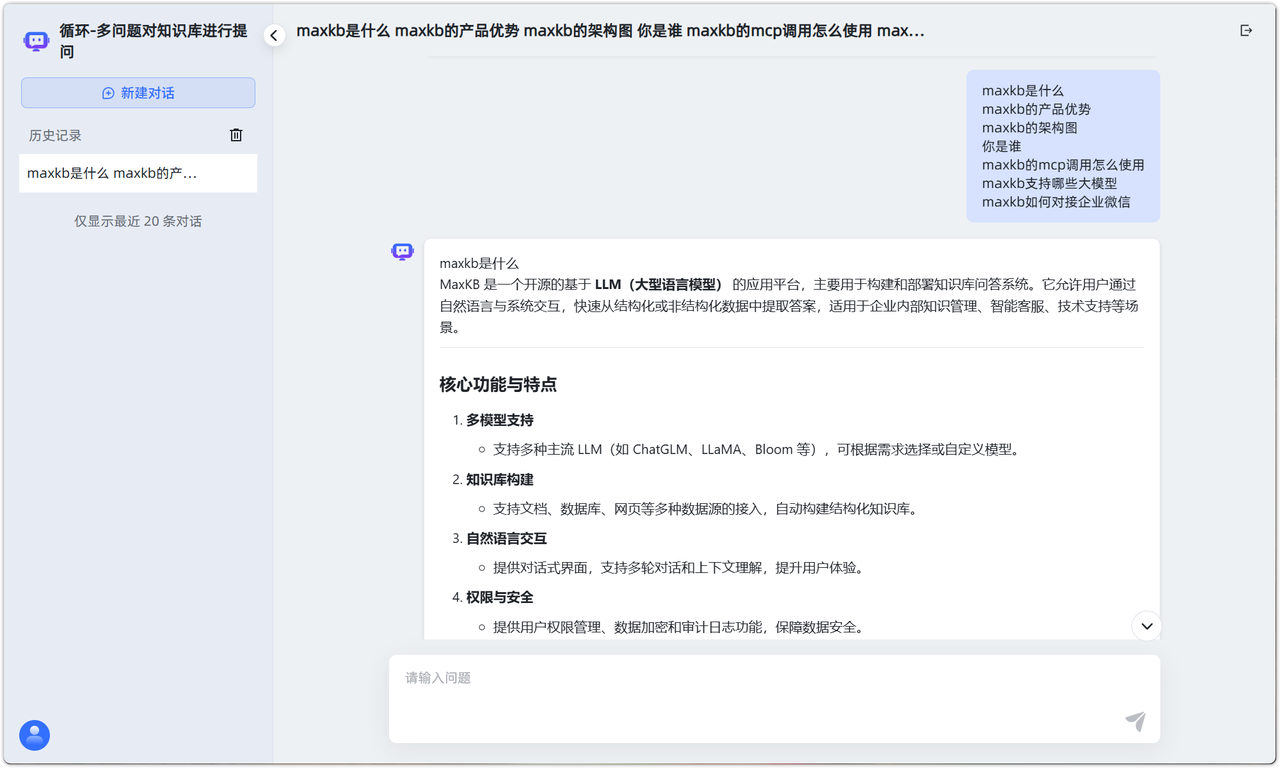This screenshot has width=1280, height=768.
Task: Clear chat history with the trash icon
Action: (236, 135)
